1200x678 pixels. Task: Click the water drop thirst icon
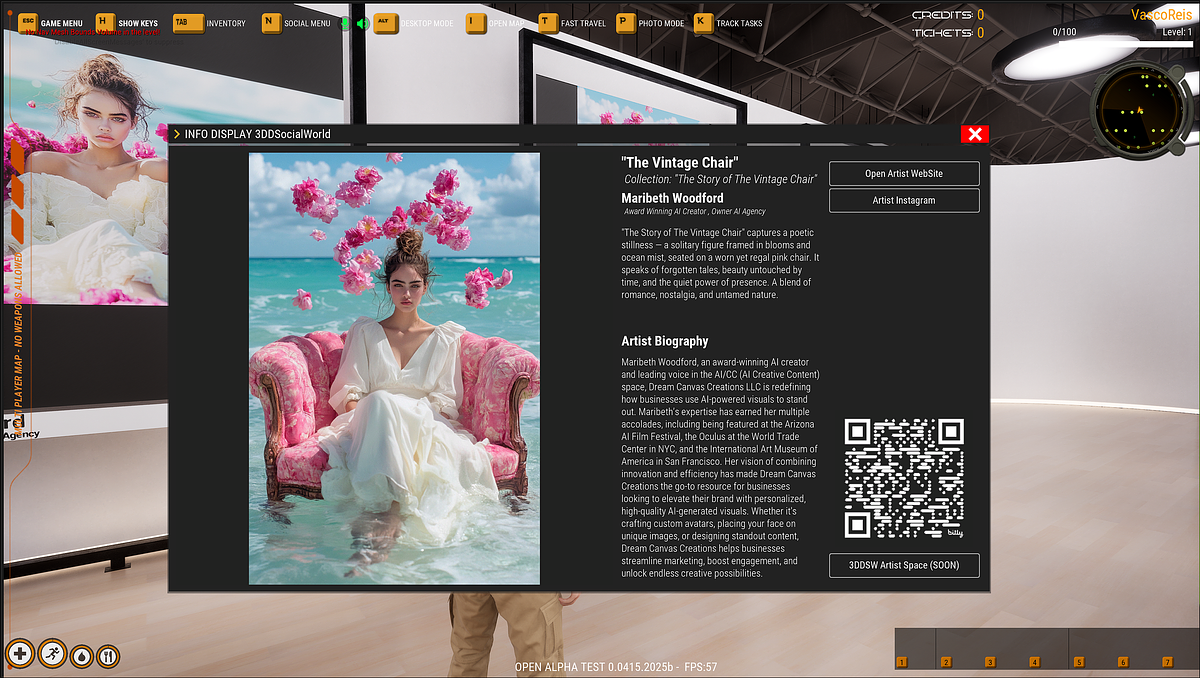(81, 656)
